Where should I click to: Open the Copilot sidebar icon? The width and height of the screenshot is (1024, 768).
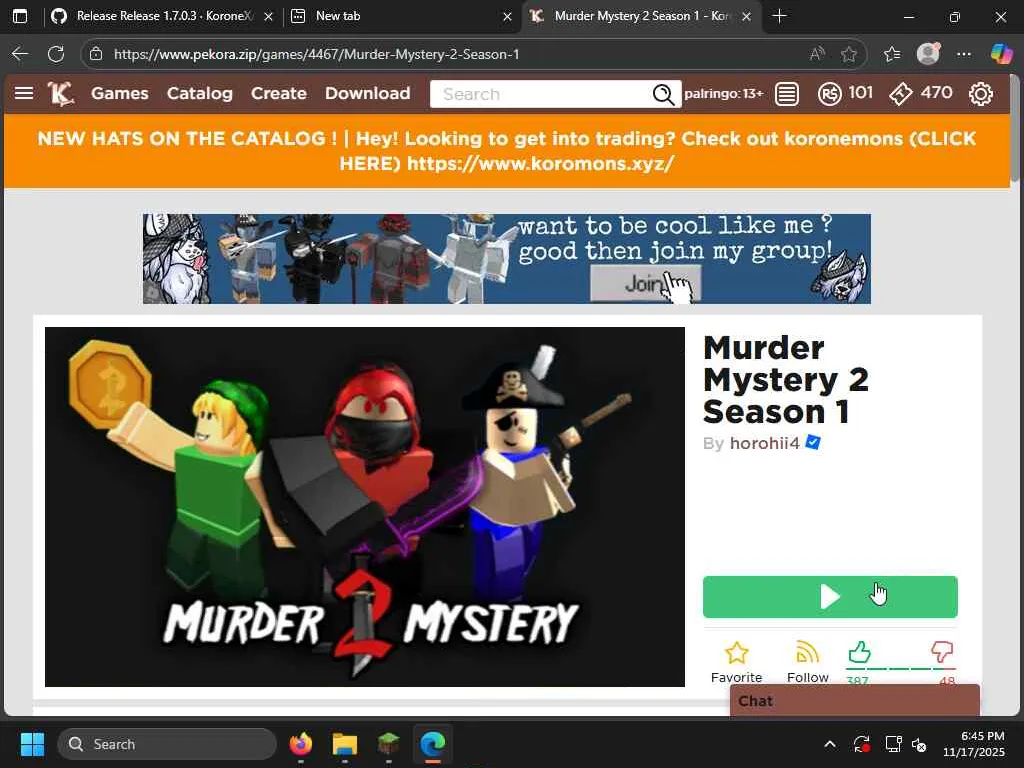click(1001, 54)
